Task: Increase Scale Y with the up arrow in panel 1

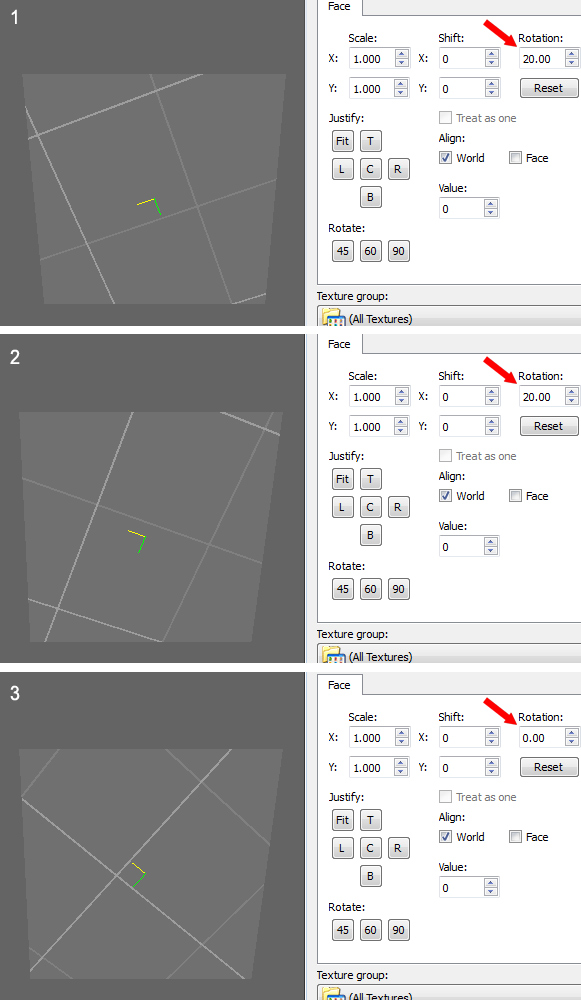Action: (401, 84)
